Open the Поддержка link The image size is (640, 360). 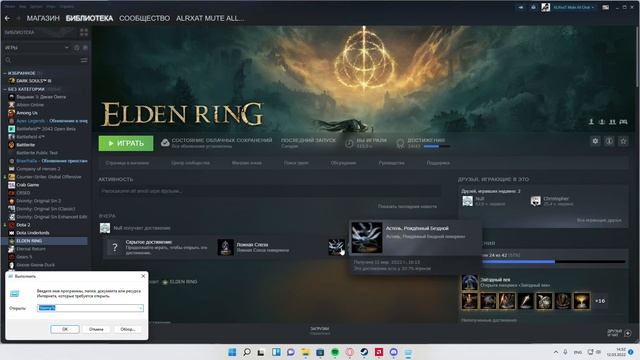[x=438, y=163]
